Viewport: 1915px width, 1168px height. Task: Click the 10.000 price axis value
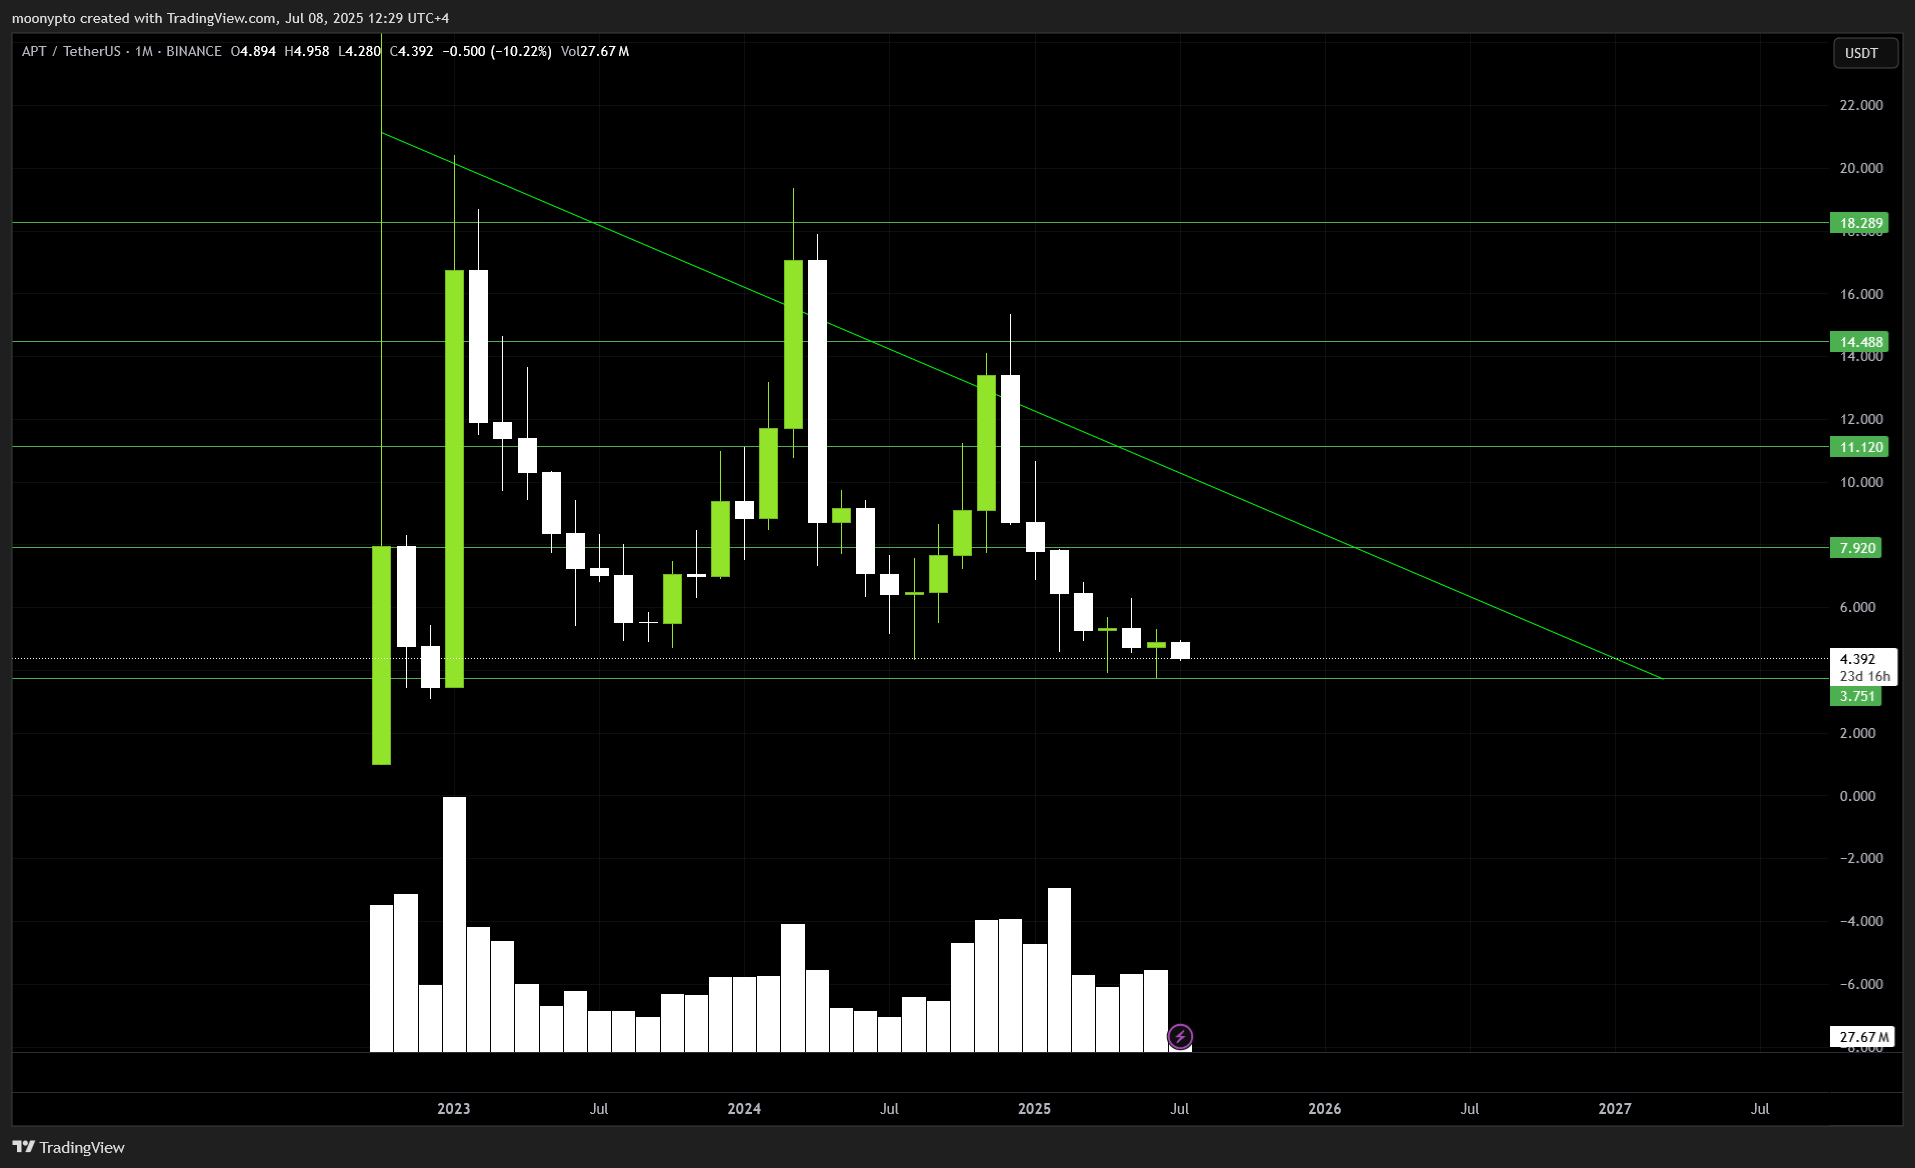1861,482
